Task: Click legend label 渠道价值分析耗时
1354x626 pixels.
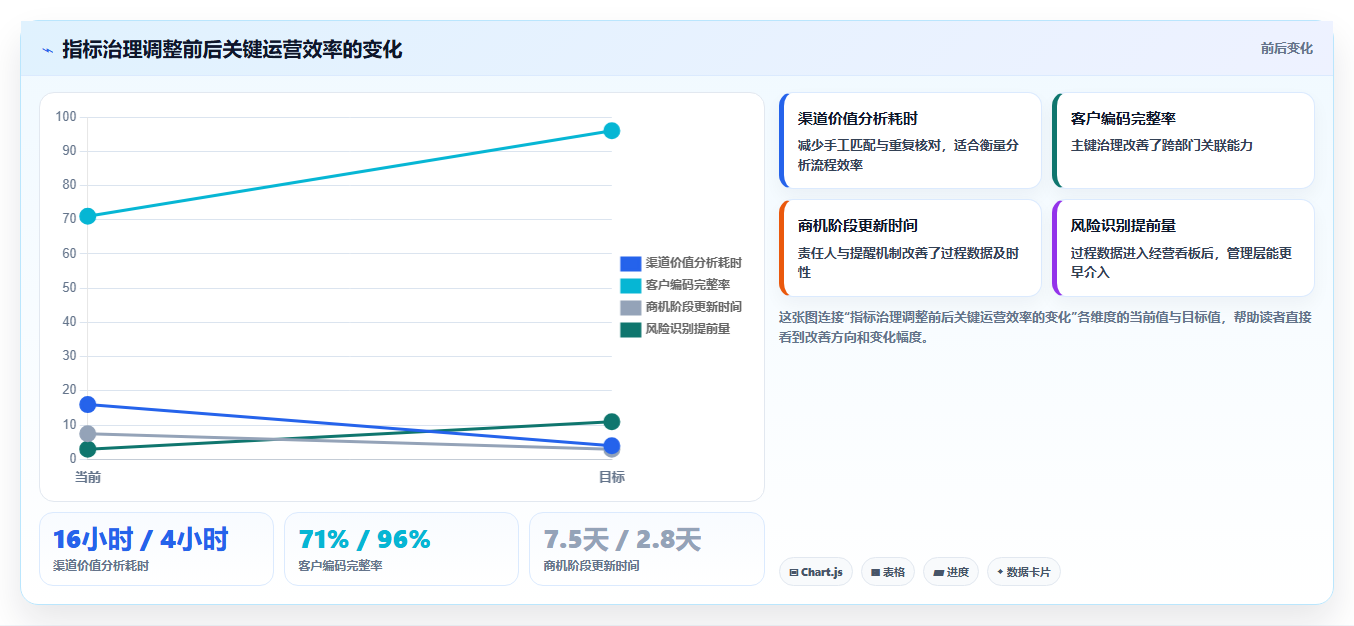Action: coord(694,263)
